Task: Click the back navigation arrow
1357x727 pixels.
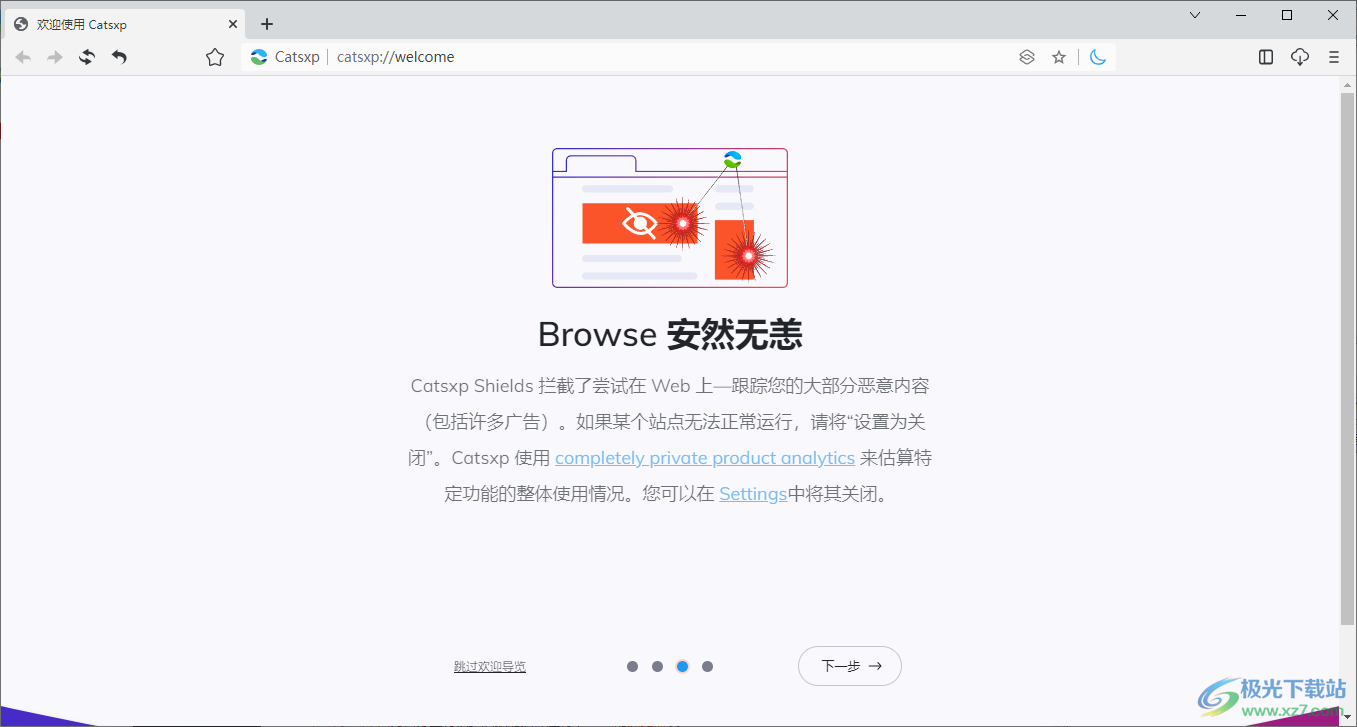Action: tap(23, 58)
